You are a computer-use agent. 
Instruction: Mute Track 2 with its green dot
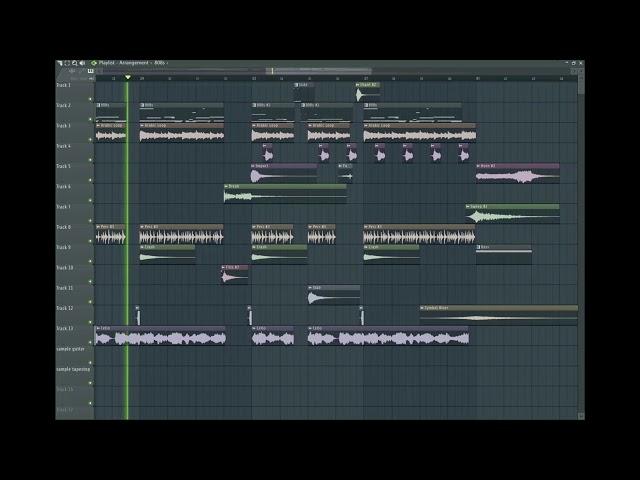90,119
